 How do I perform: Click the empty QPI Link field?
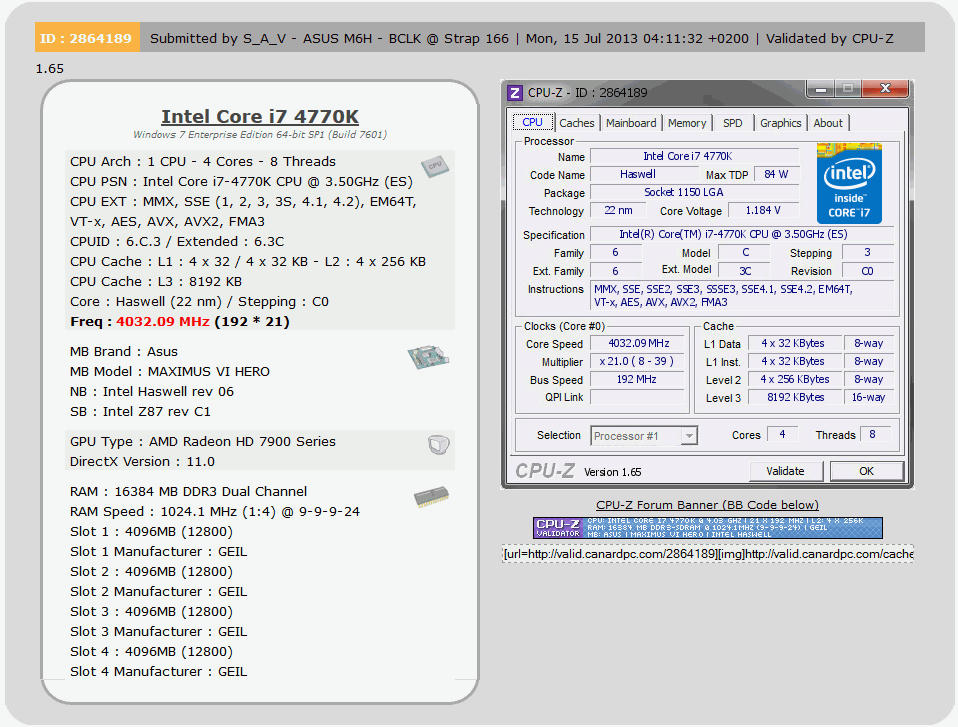(x=638, y=398)
